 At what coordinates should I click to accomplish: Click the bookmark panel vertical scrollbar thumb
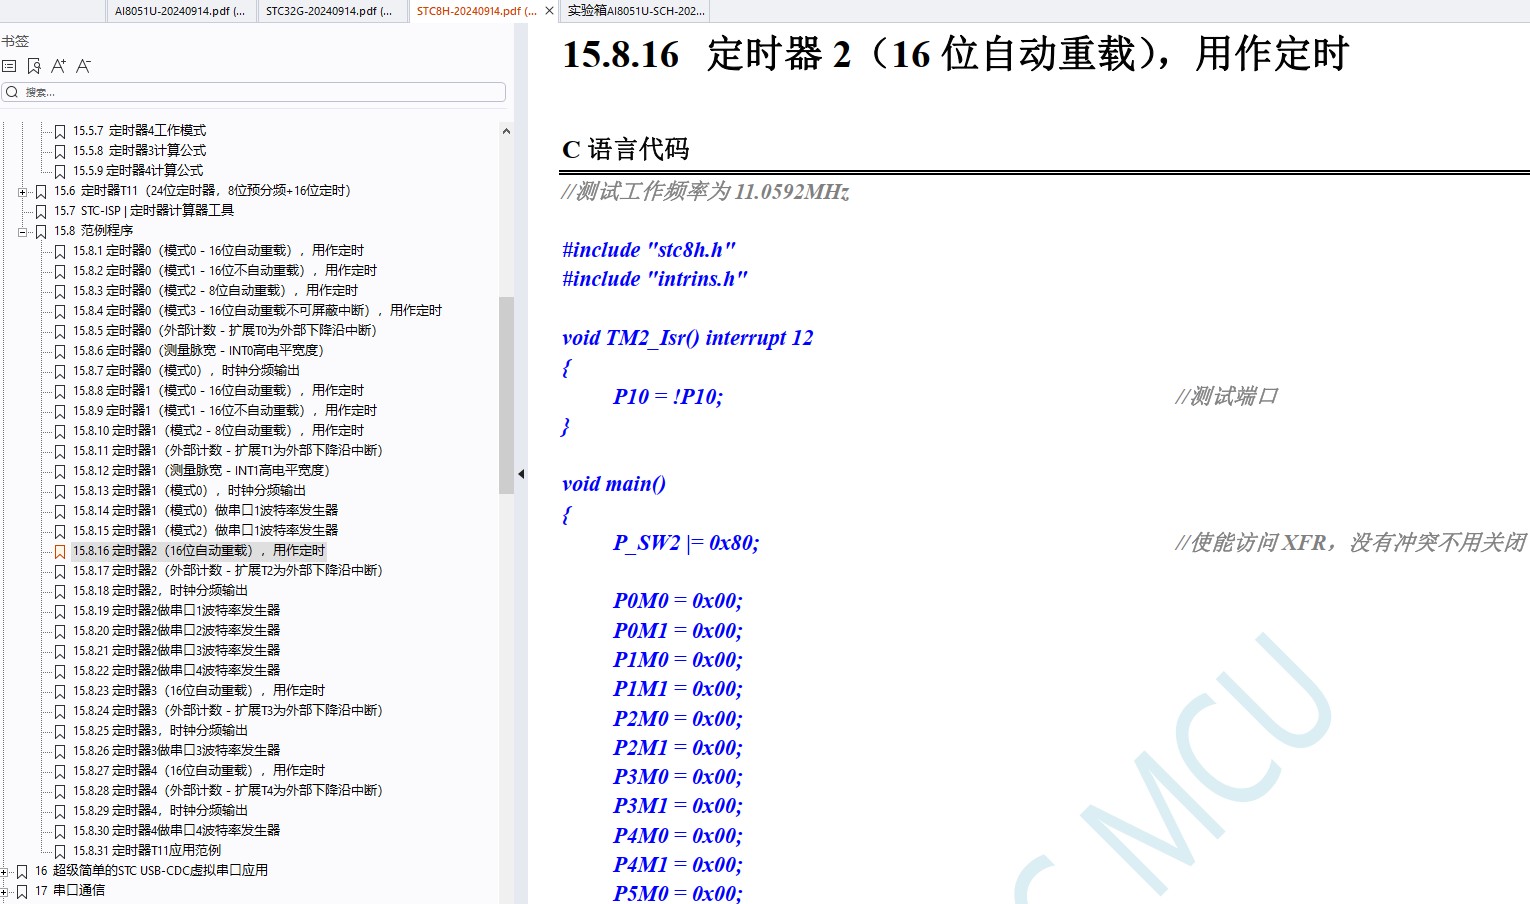(x=506, y=395)
